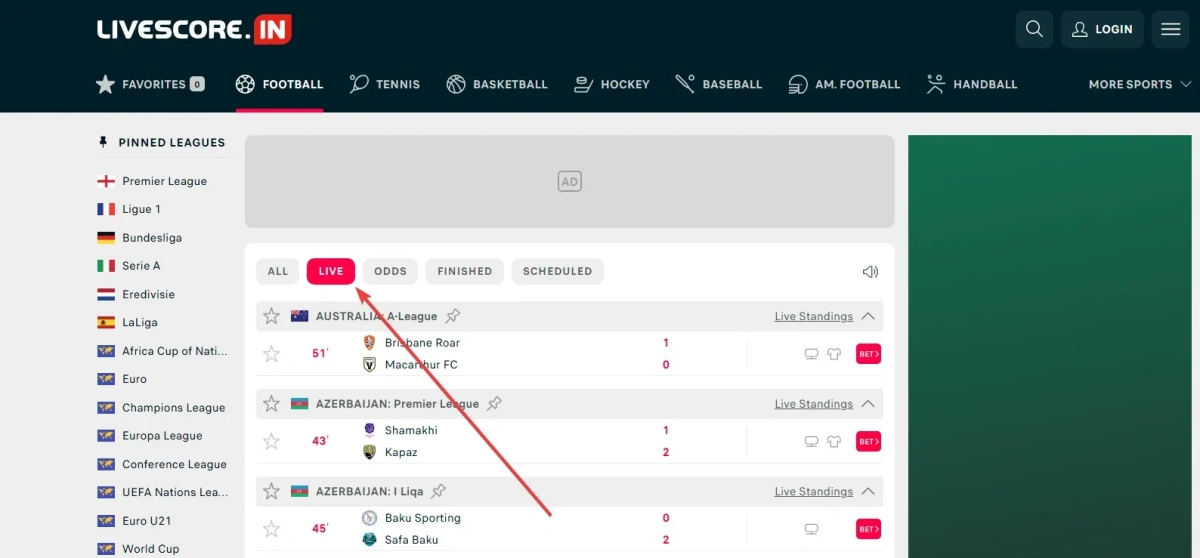
Task: Collapse the Azerbaijan I Liqa section
Action: point(868,492)
